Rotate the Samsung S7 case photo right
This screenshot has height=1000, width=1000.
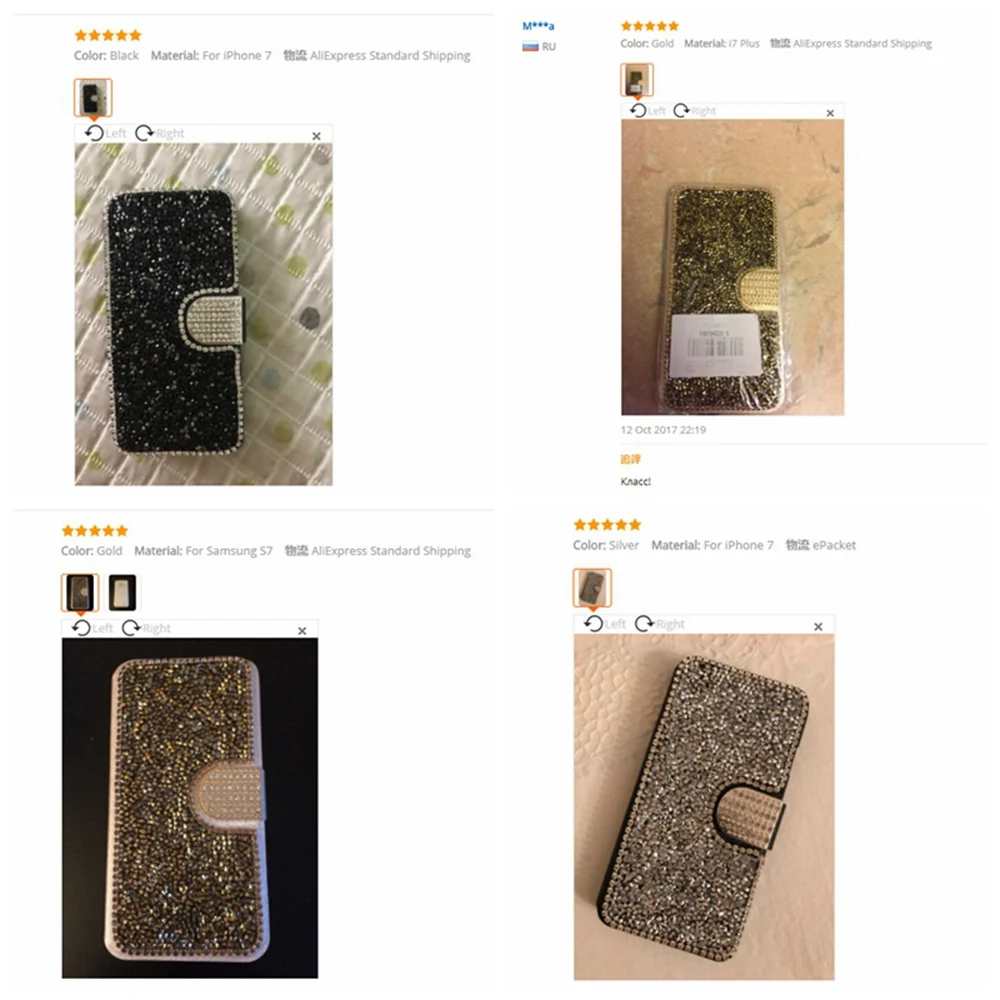point(143,628)
